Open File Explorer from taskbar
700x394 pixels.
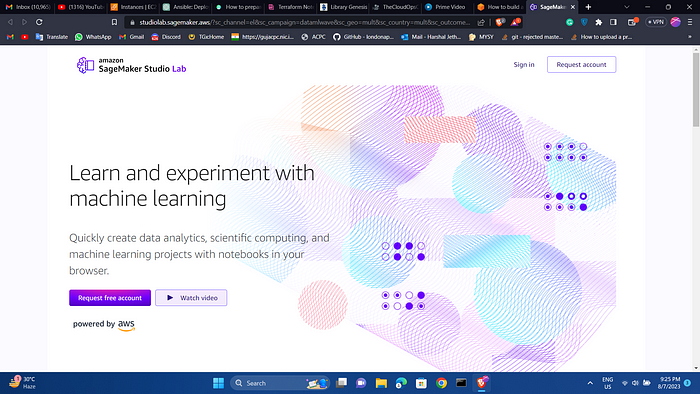(x=381, y=383)
